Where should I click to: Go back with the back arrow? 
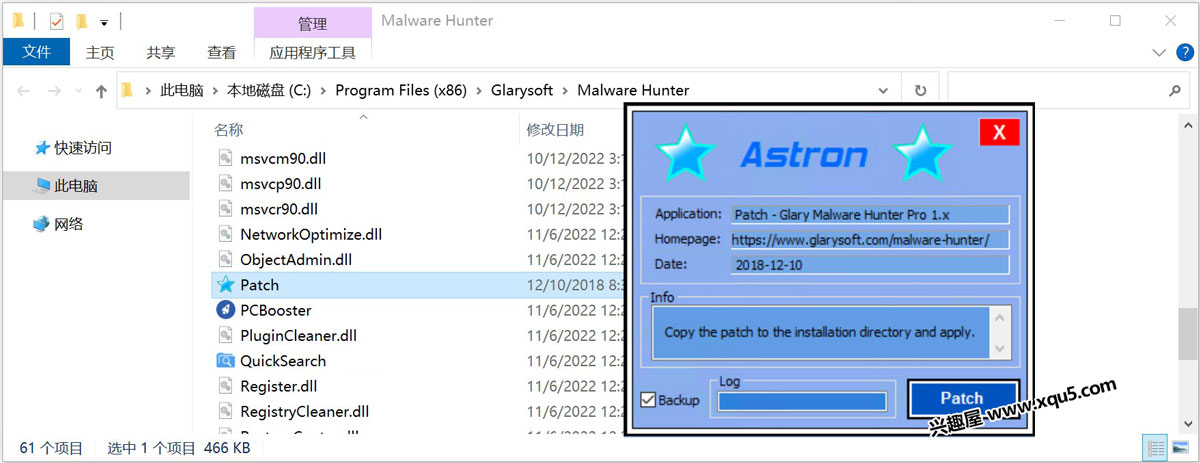click(x=24, y=90)
